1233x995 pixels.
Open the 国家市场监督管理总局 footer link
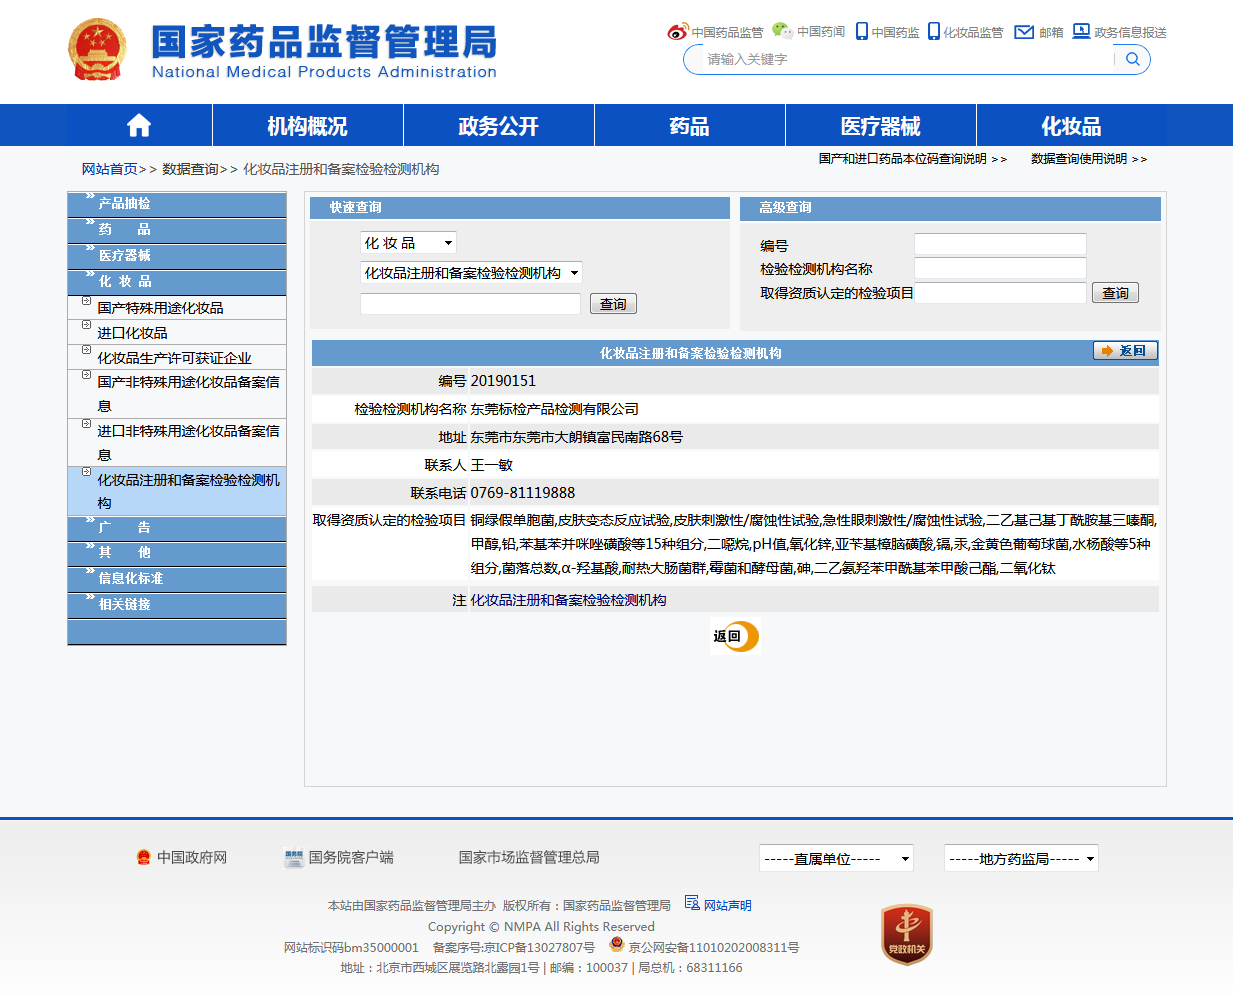point(529,858)
